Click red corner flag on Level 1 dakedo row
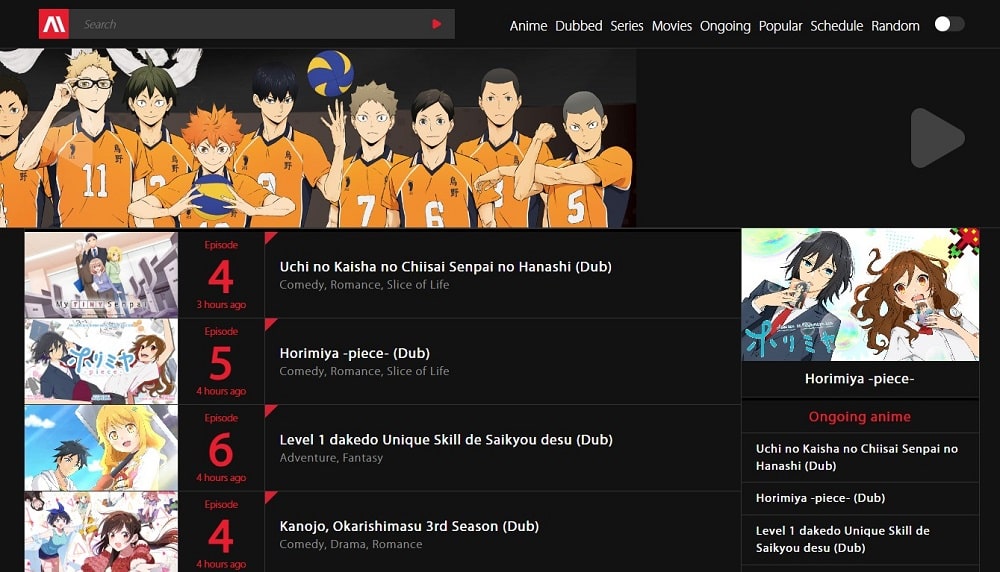Image resolution: width=1000 pixels, height=572 pixels. (x=269, y=410)
